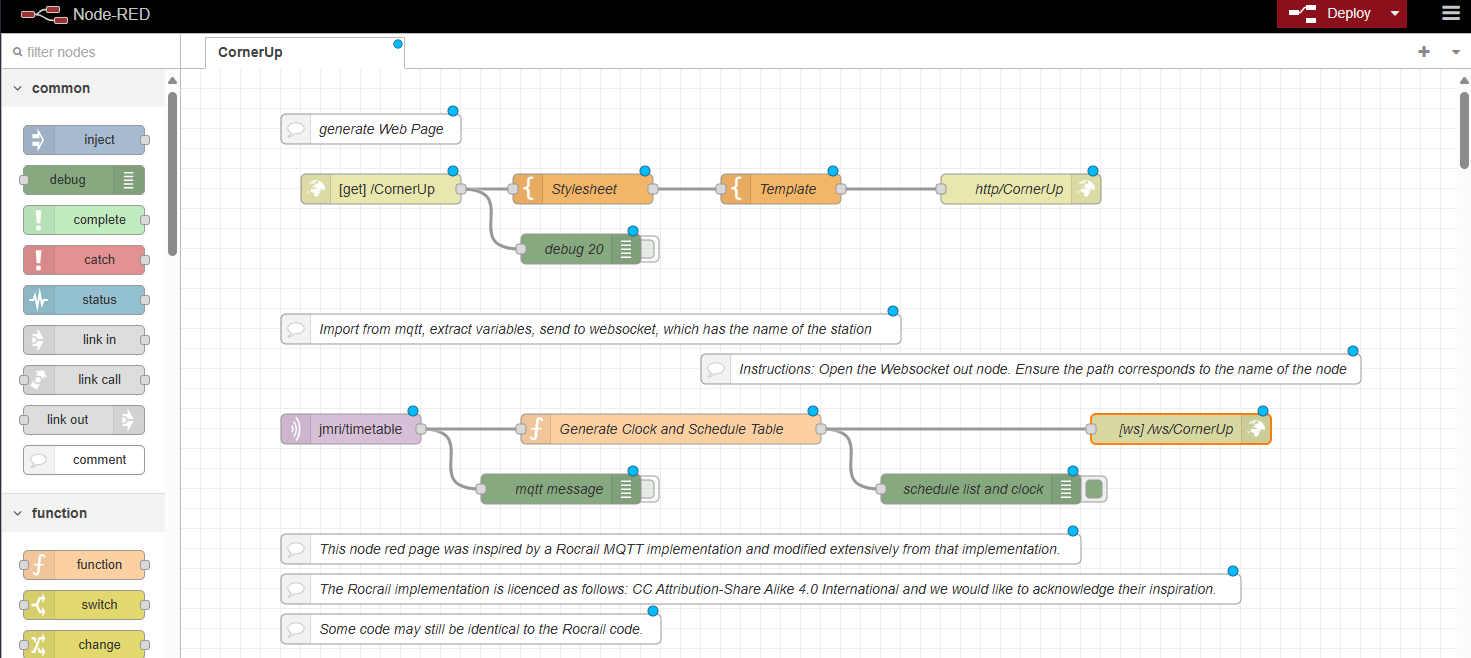Image resolution: width=1471 pixels, height=658 pixels.
Task: Open the Deploy options dropdown arrow
Action: click(x=1395, y=14)
